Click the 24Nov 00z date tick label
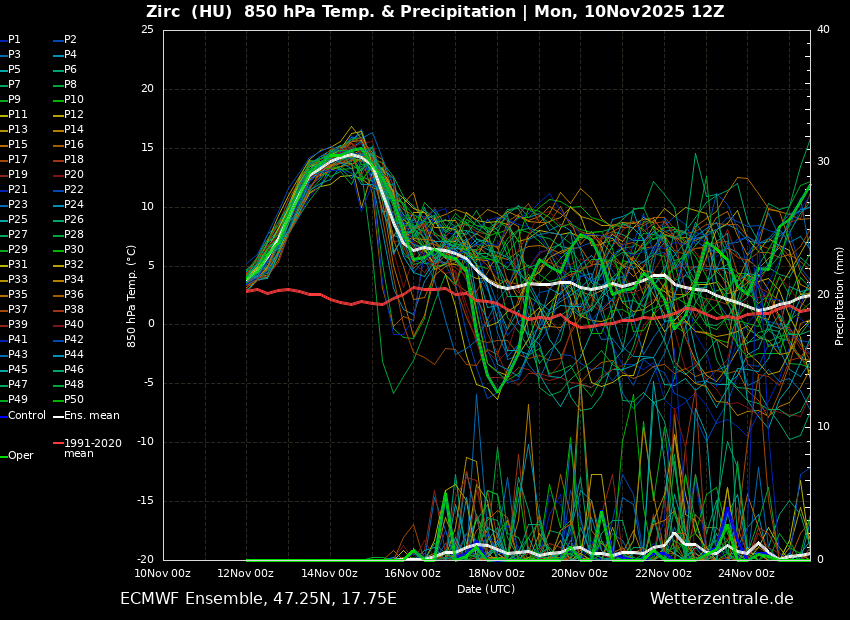 pos(746,574)
